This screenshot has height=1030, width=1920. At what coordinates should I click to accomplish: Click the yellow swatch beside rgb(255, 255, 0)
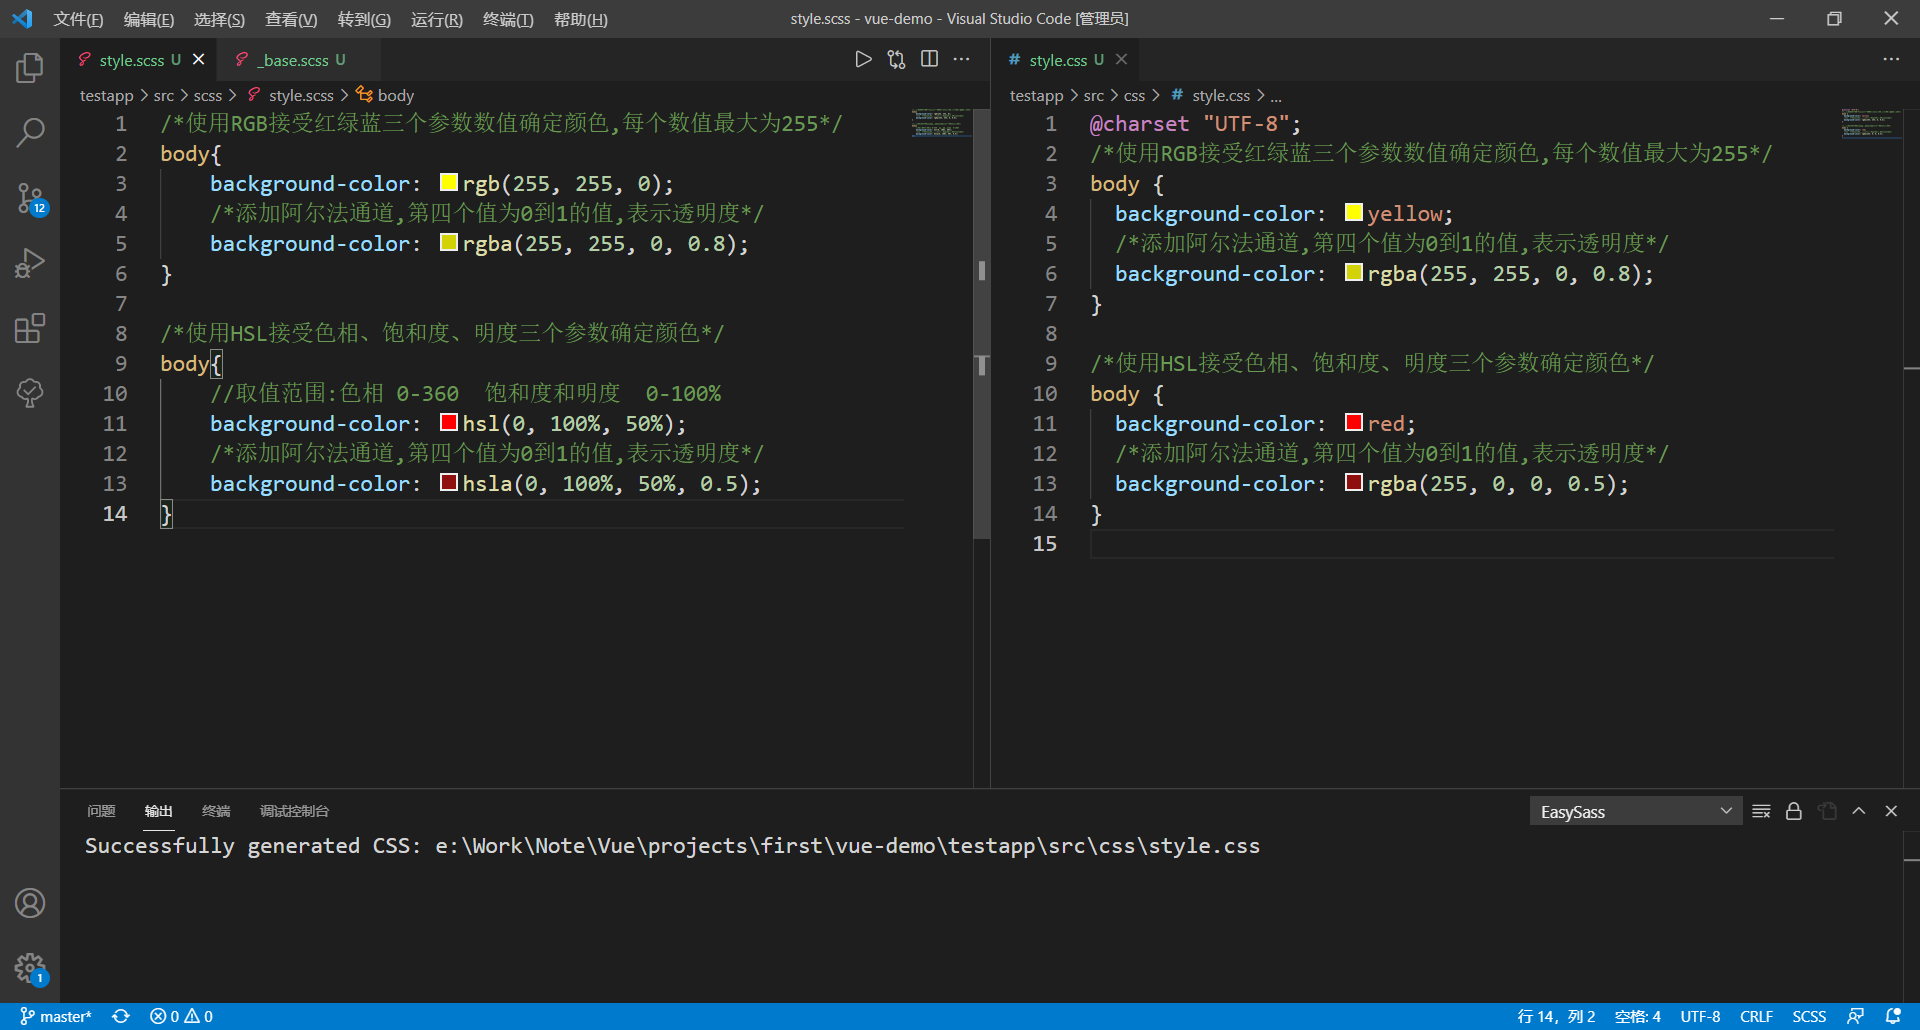[x=448, y=182]
